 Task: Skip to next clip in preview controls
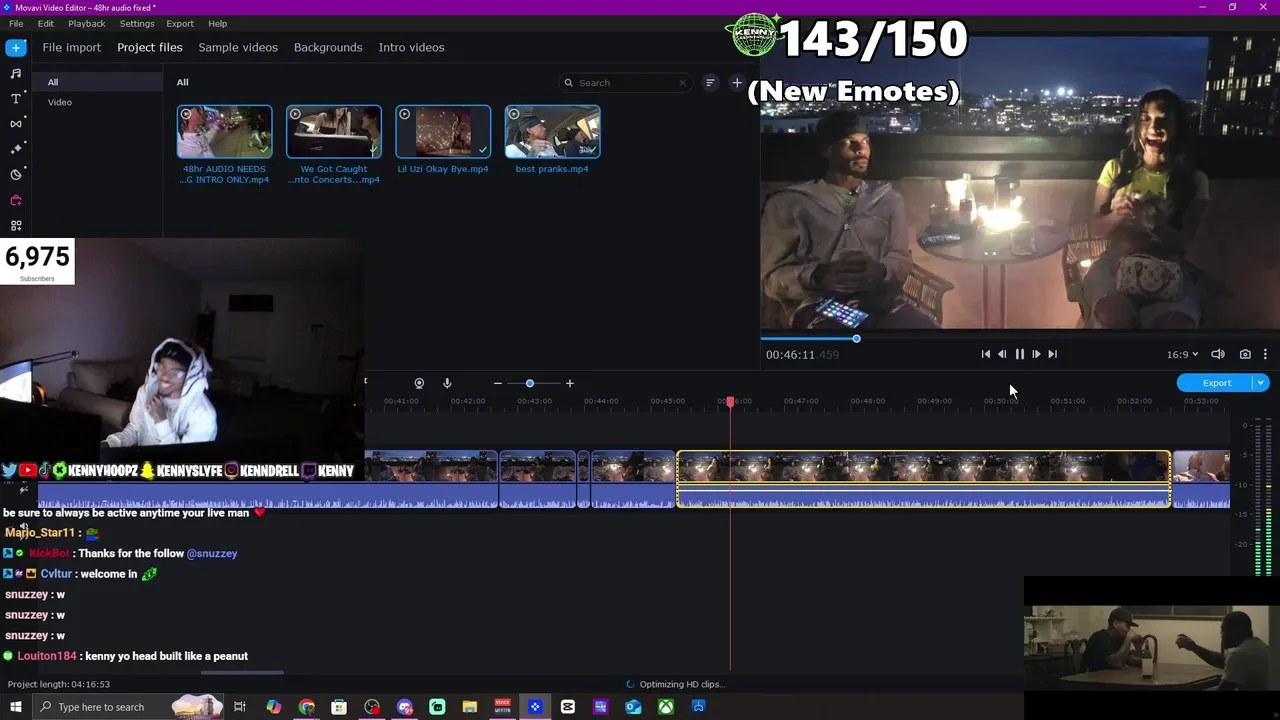(x=1052, y=354)
